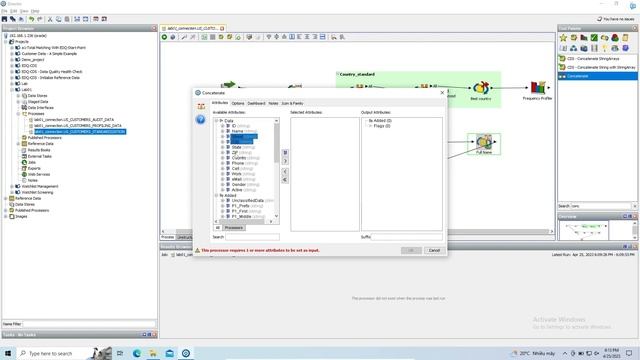Click the processor icon above help in dialog
Screen dimensions: 640x360
(x=201, y=106)
